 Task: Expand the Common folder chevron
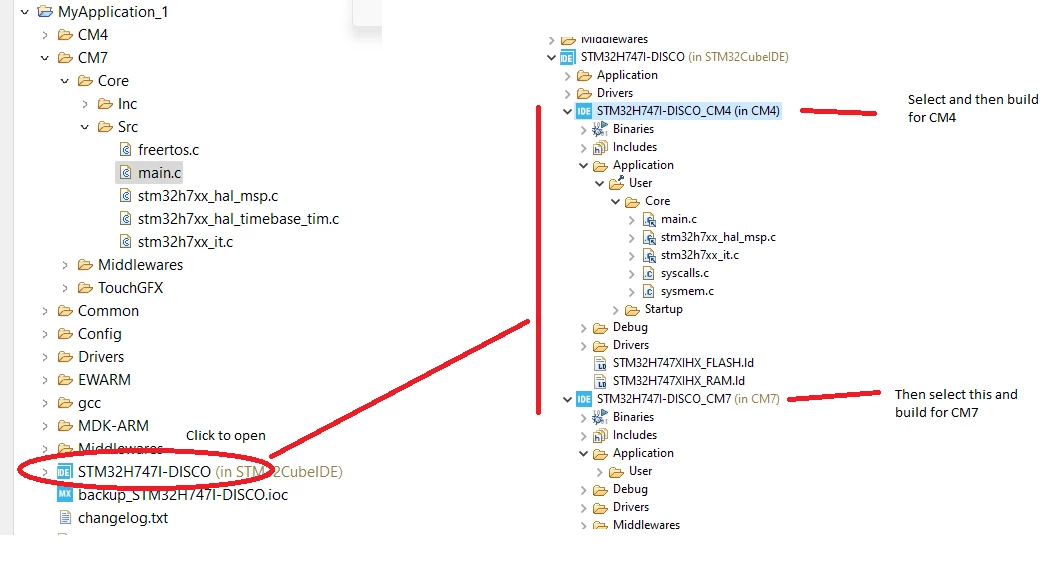click(x=45, y=311)
